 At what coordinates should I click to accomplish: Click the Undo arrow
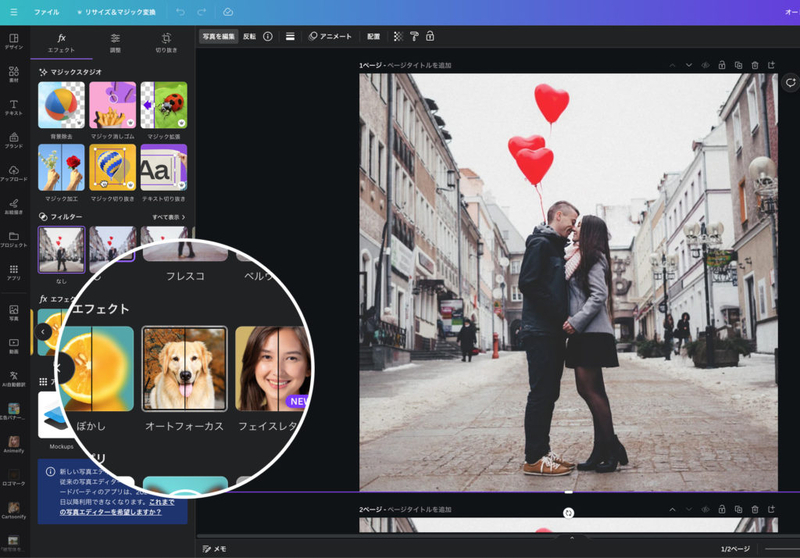tap(180, 12)
